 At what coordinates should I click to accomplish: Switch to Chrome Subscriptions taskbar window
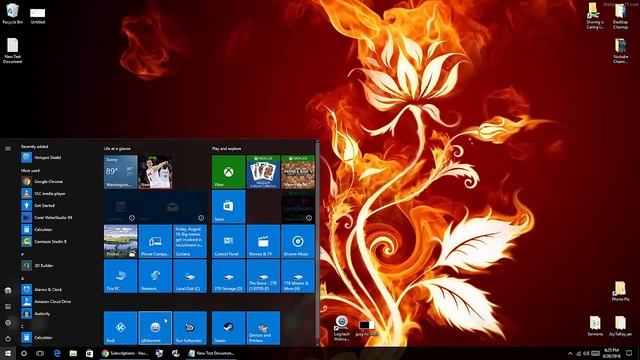pyautogui.click(x=124, y=353)
